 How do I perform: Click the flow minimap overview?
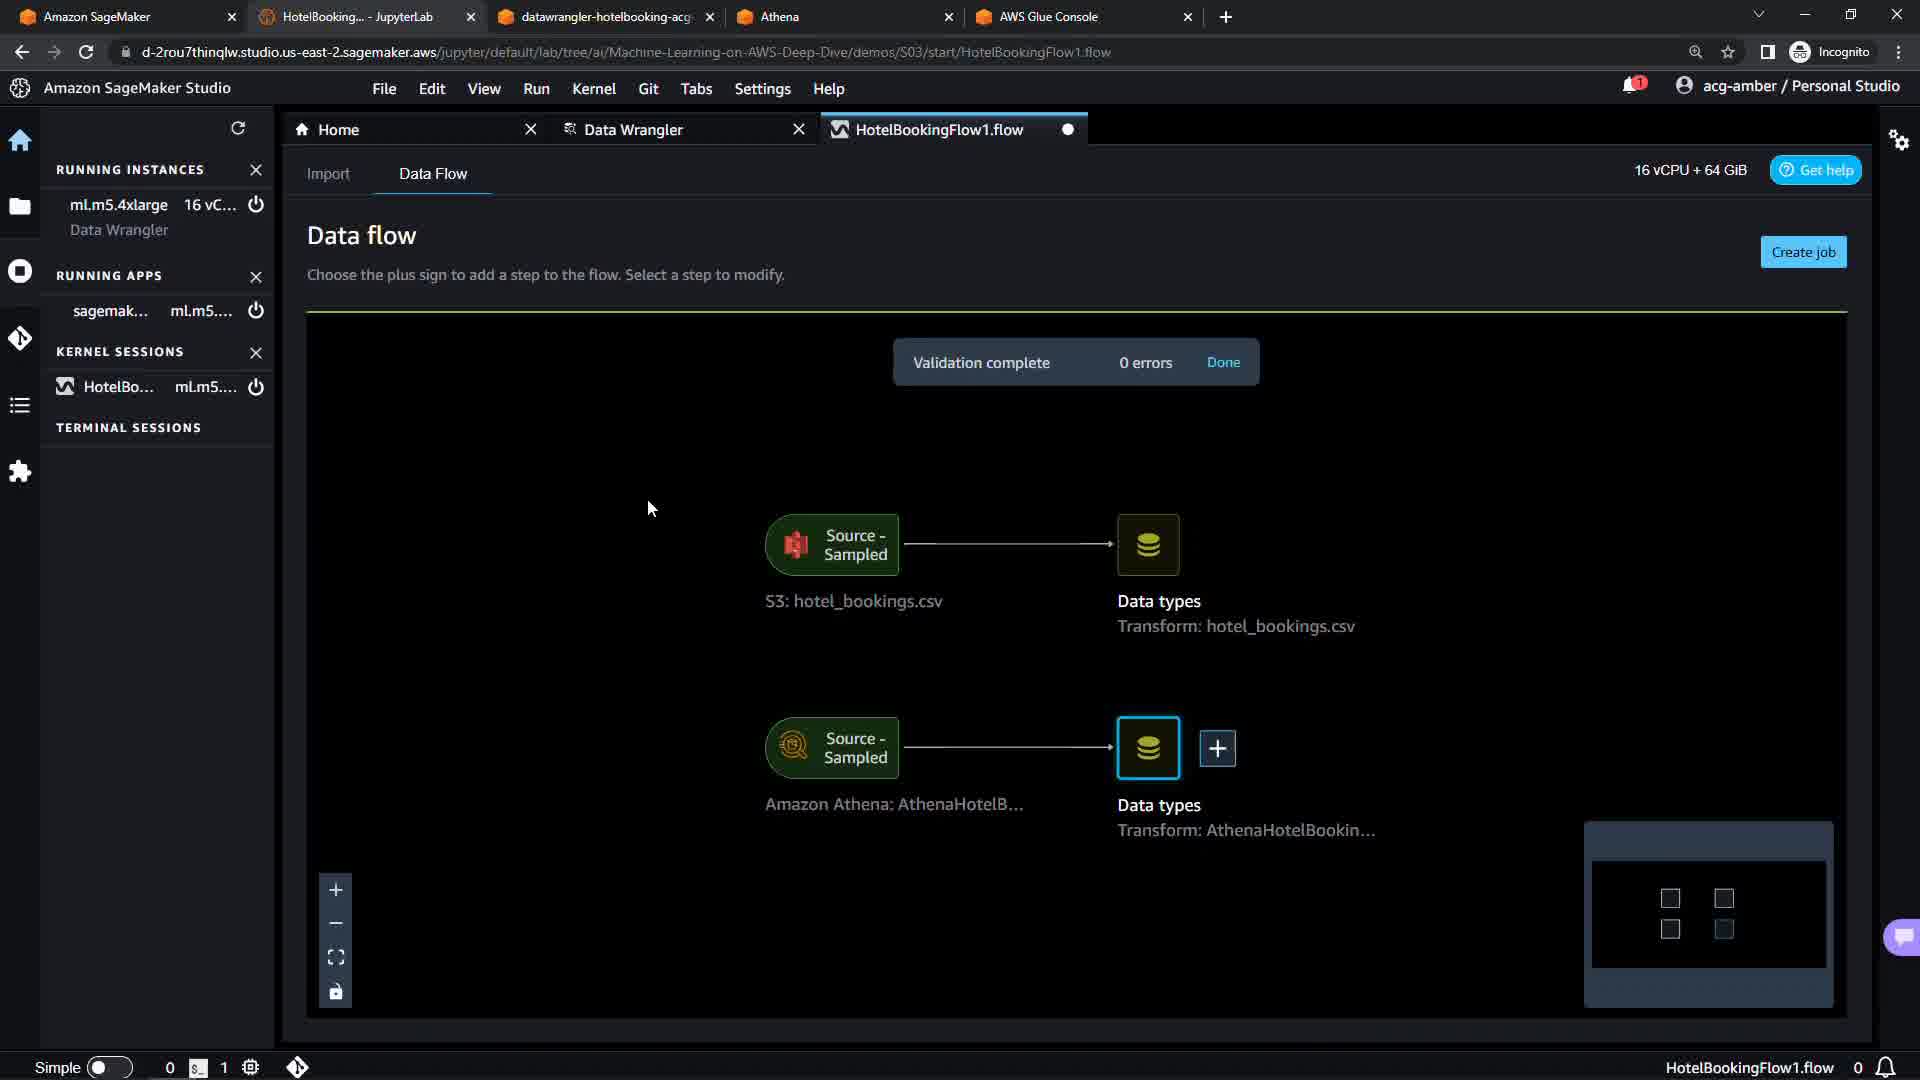[1708, 914]
